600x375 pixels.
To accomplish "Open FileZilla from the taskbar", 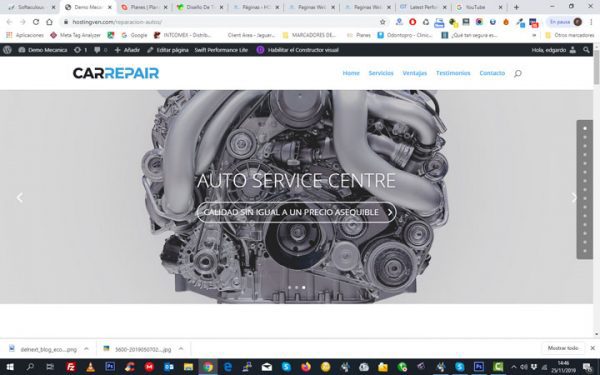I will [70, 367].
